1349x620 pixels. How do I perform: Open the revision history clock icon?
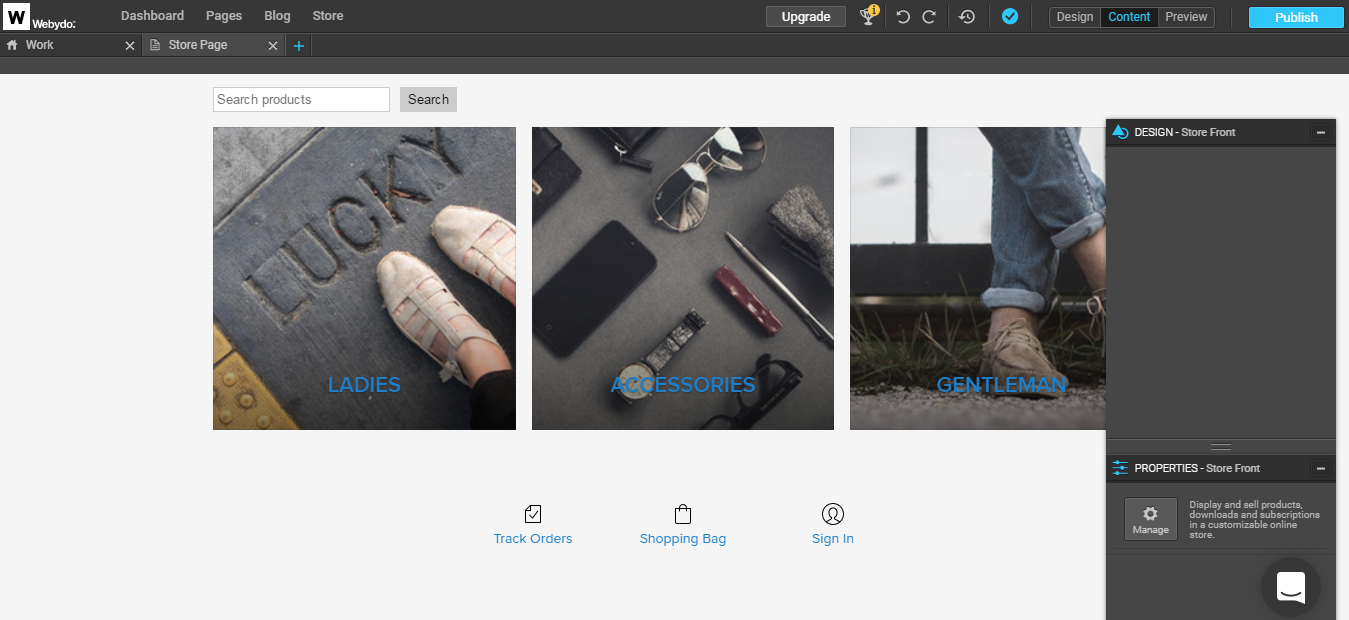click(967, 16)
